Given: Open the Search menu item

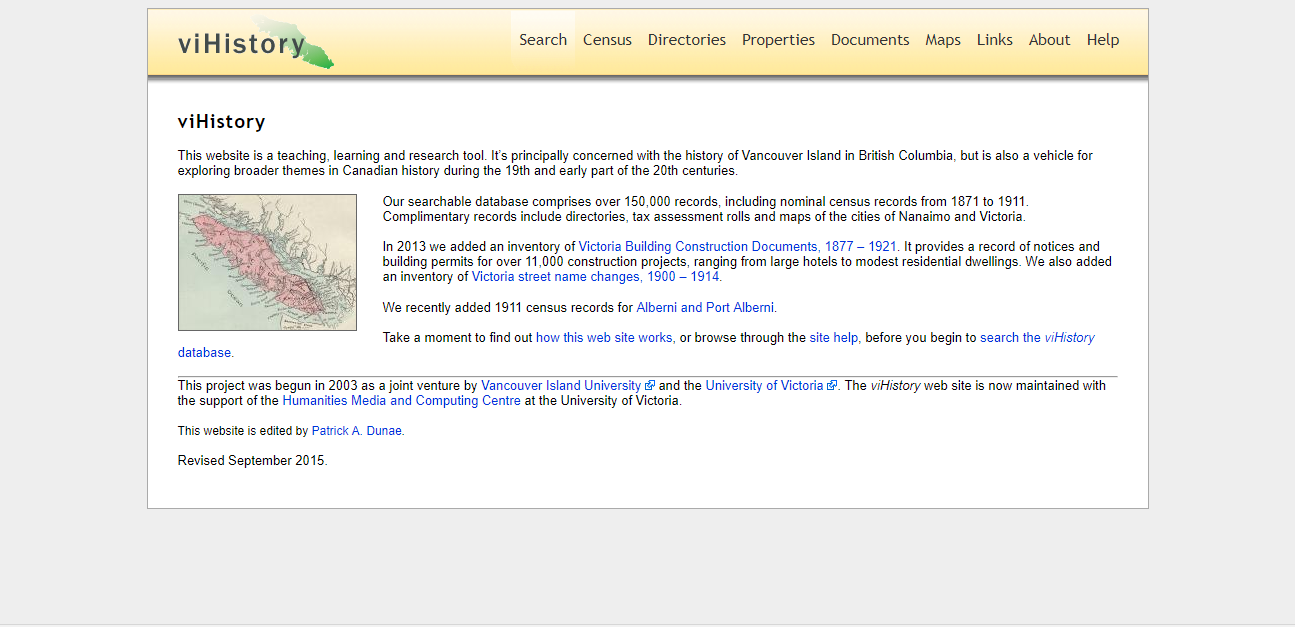Looking at the screenshot, I should click(x=543, y=40).
